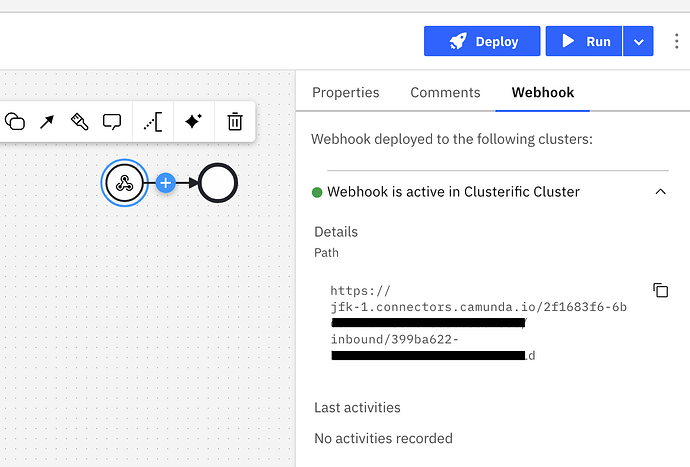The image size is (690, 467).
Task: Click the Deploy button
Action: pyautogui.click(x=482, y=41)
